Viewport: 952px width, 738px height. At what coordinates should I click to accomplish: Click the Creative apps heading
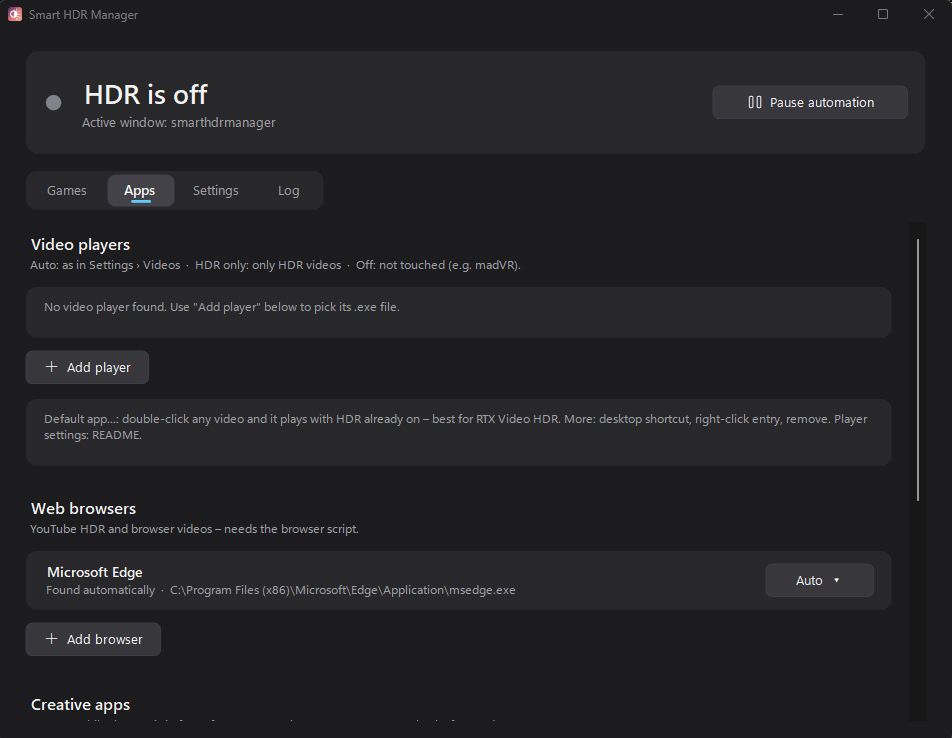point(80,705)
